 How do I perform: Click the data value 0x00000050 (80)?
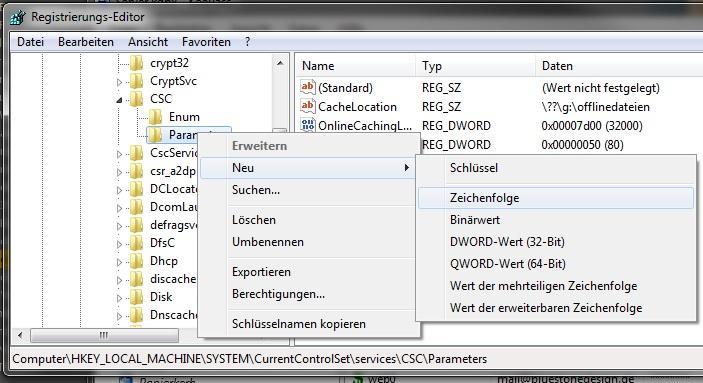click(x=582, y=145)
